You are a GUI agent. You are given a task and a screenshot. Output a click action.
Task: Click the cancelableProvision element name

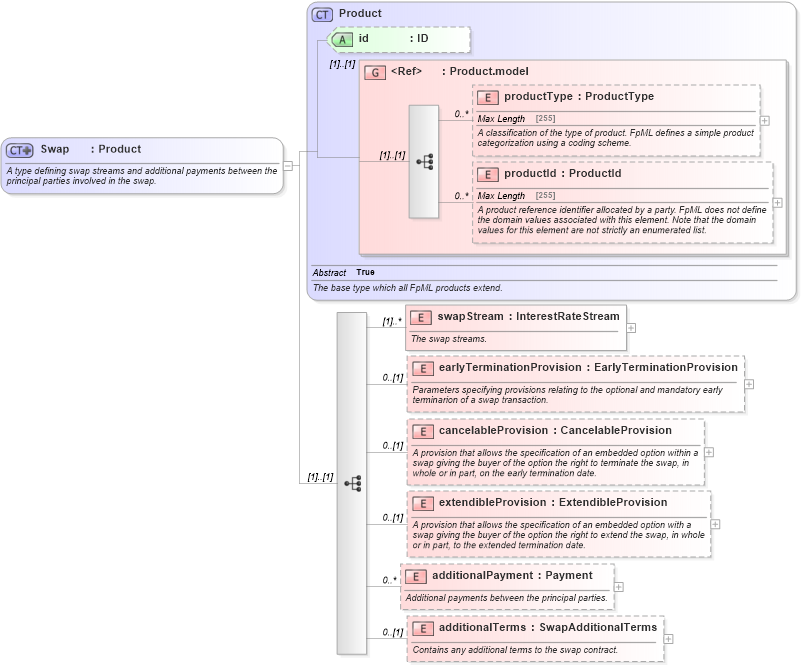coord(493,431)
